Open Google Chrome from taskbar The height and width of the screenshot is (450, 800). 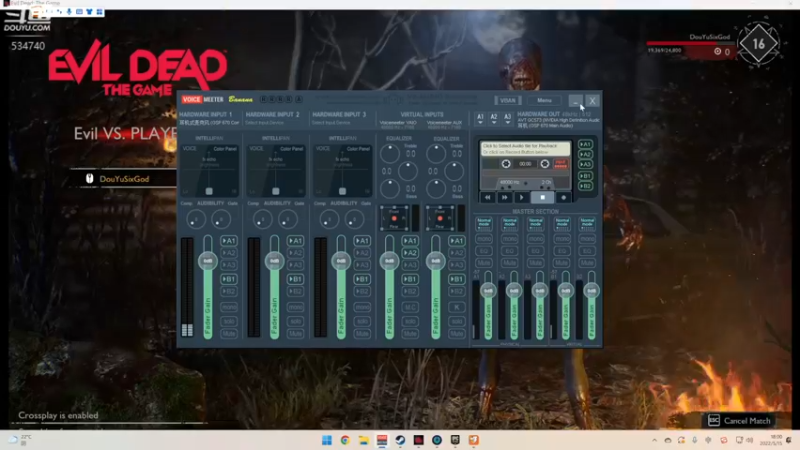pyautogui.click(x=345, y=440)
